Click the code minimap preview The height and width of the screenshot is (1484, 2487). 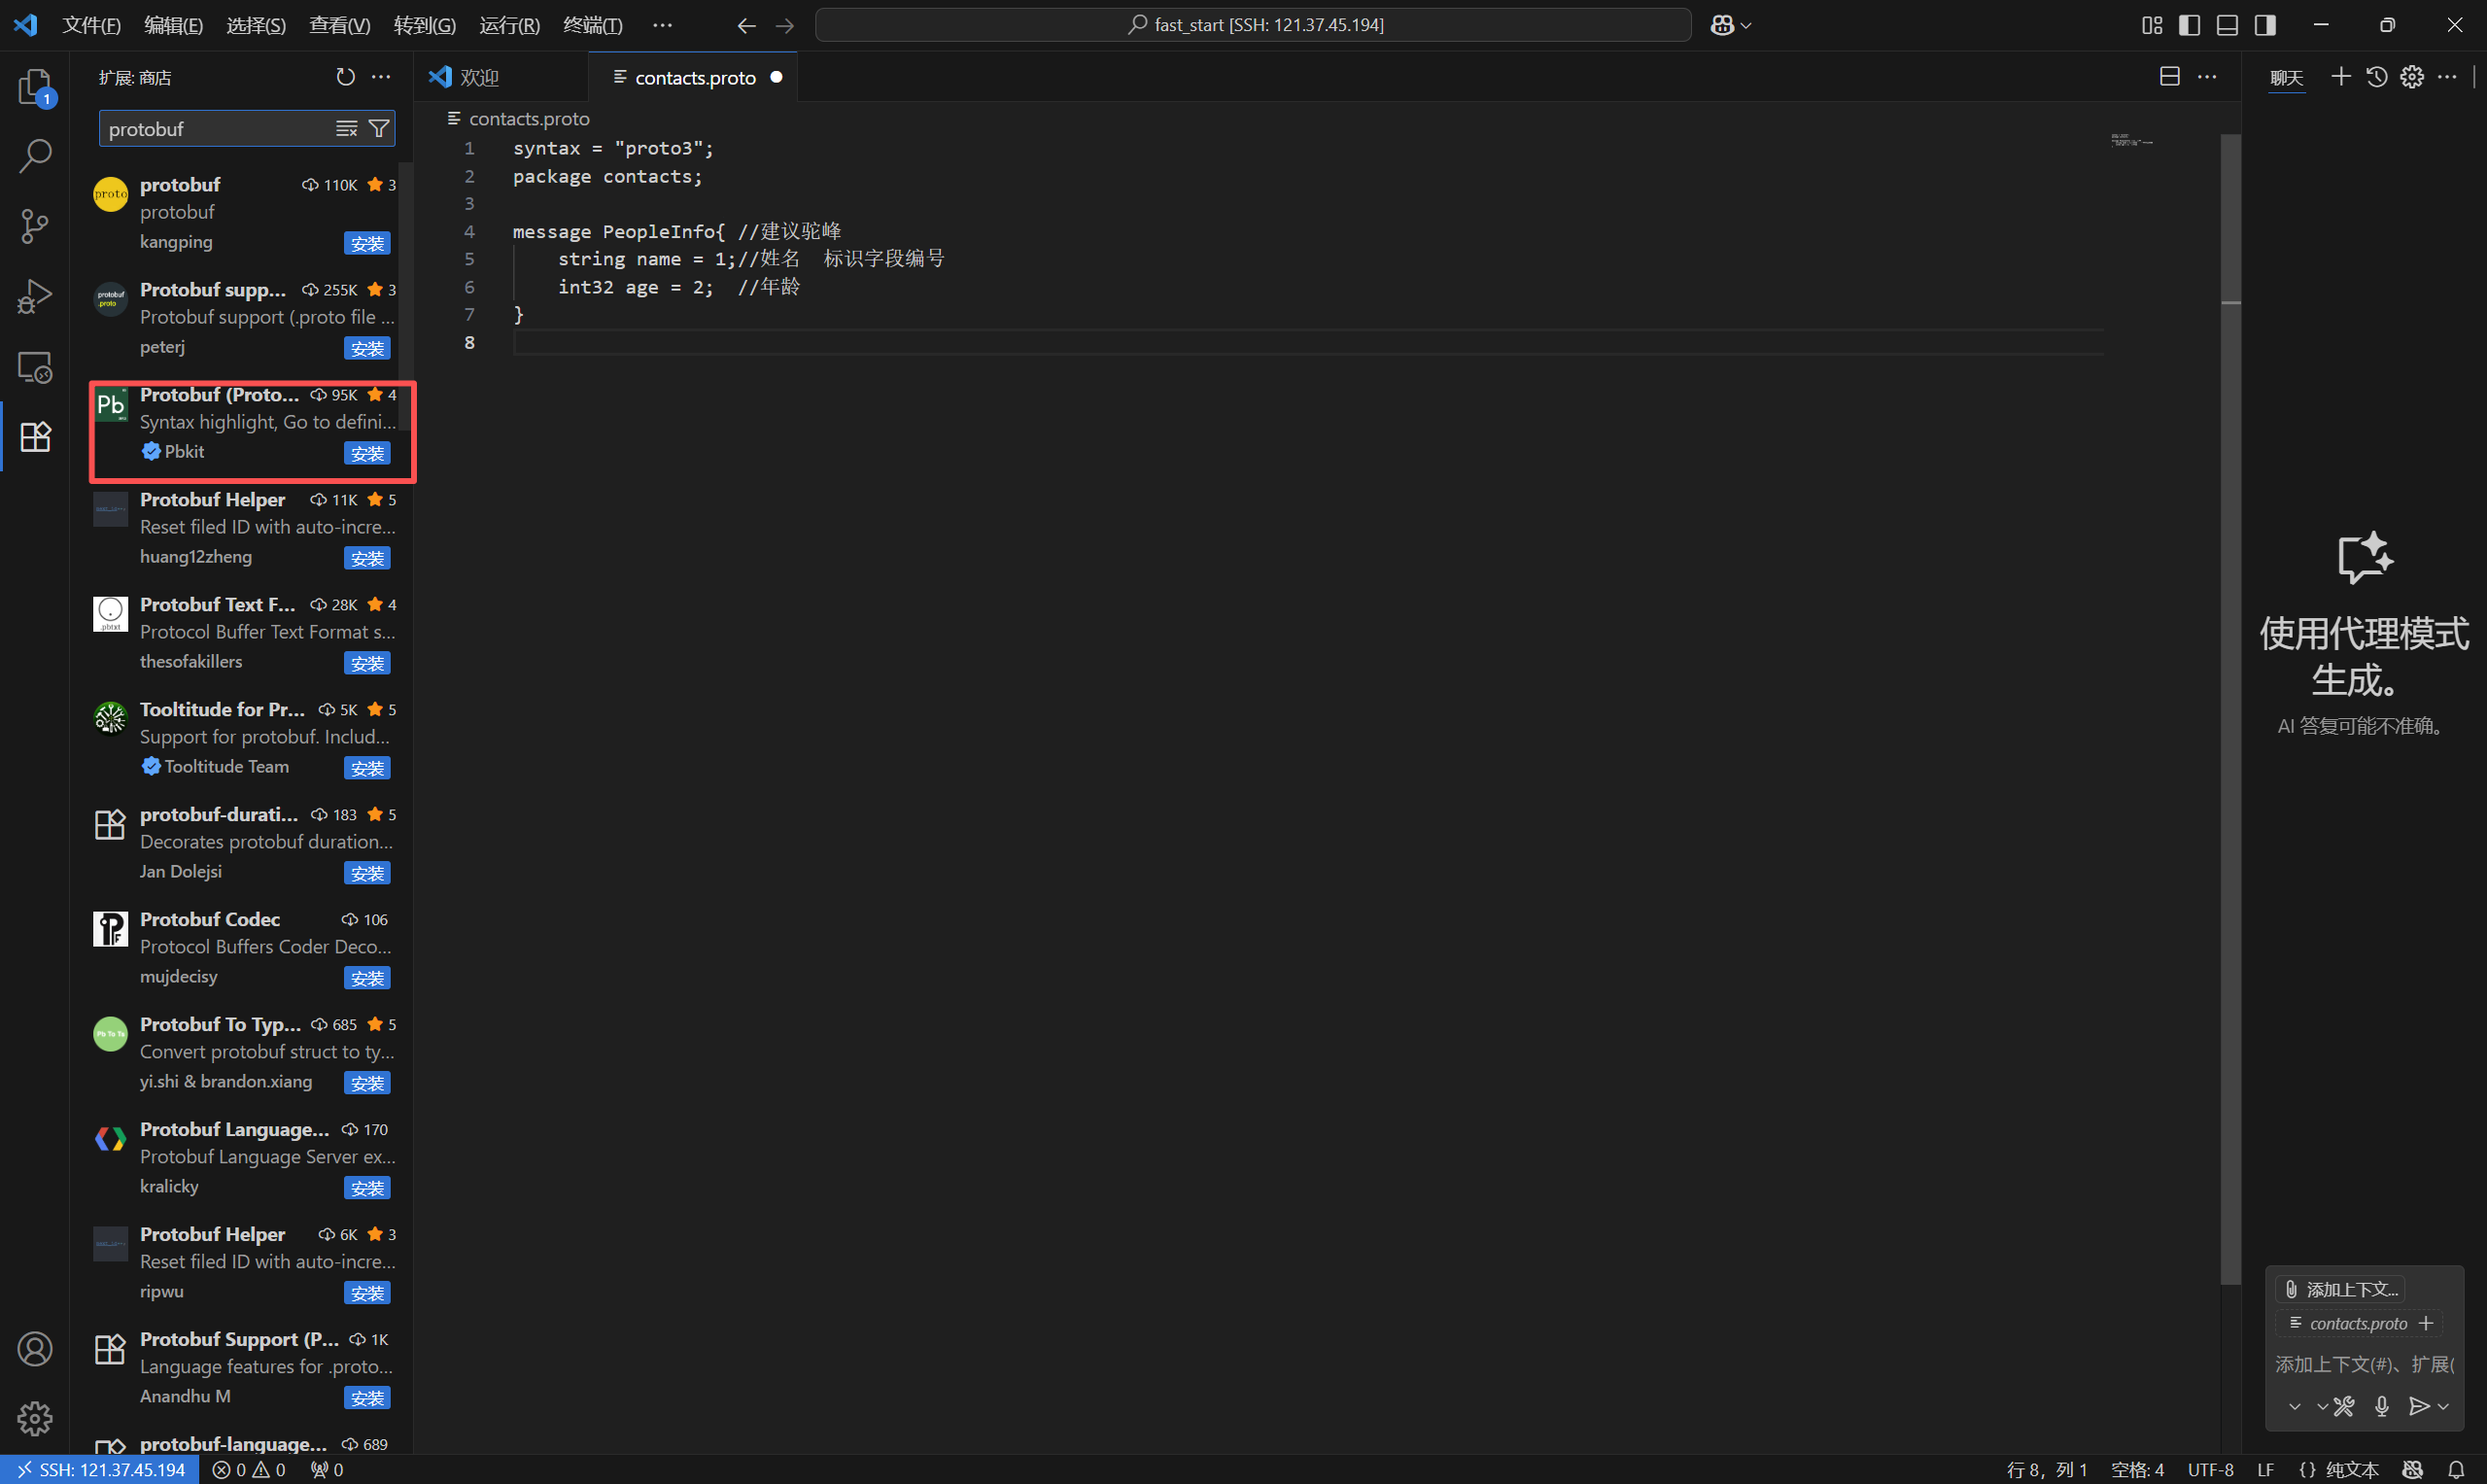click(x=2132, y=142)
